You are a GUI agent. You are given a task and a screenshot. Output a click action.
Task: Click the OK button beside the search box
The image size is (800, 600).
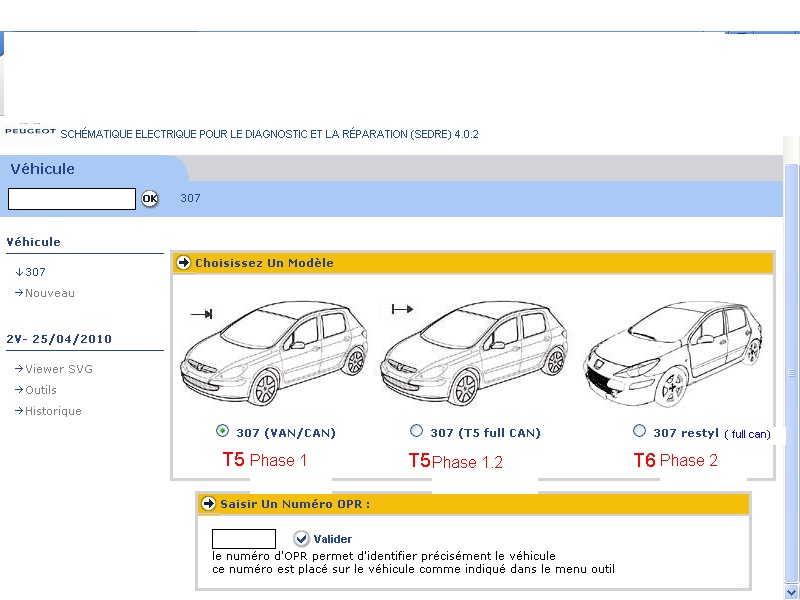pos(149,198)
